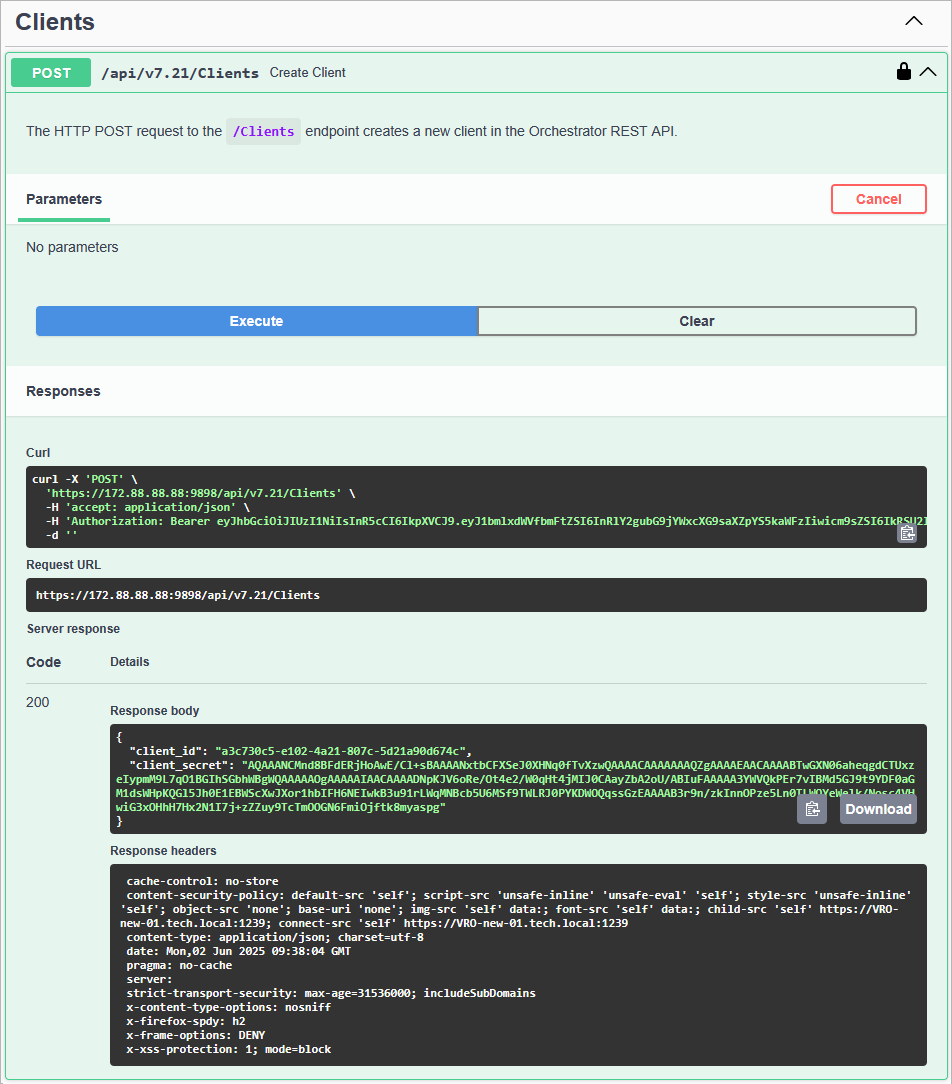Viewport: 952px width, 1084px height.
Task: Click the Create Client summary text
Action: tap(308, 73)
